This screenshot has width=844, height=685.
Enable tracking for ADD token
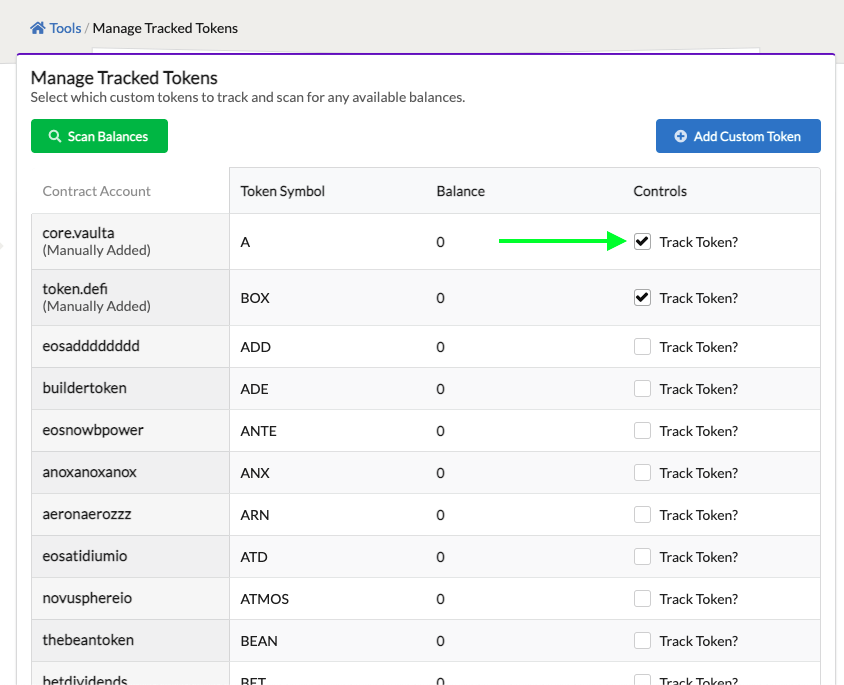point(642,347)
